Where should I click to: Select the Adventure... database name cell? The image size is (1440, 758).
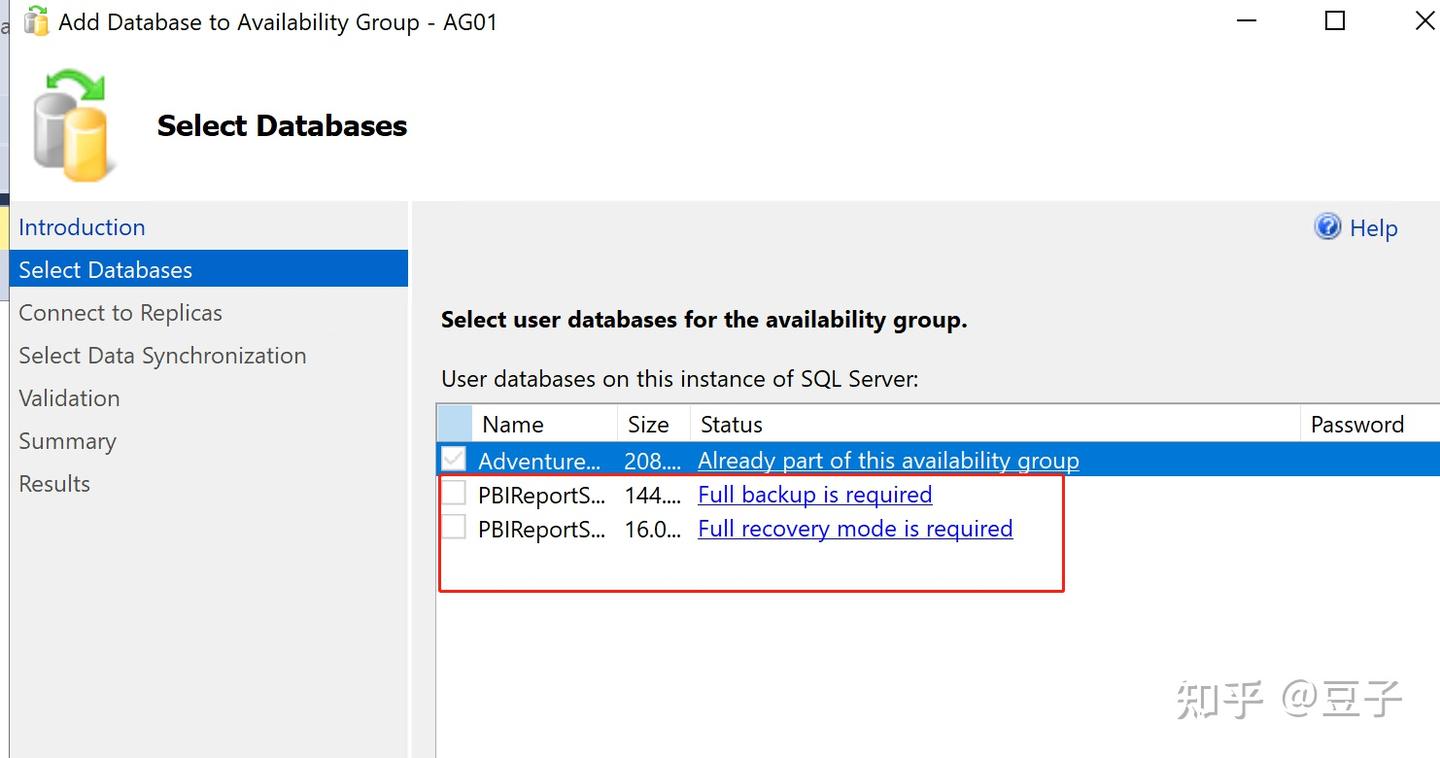pos(540,460)
